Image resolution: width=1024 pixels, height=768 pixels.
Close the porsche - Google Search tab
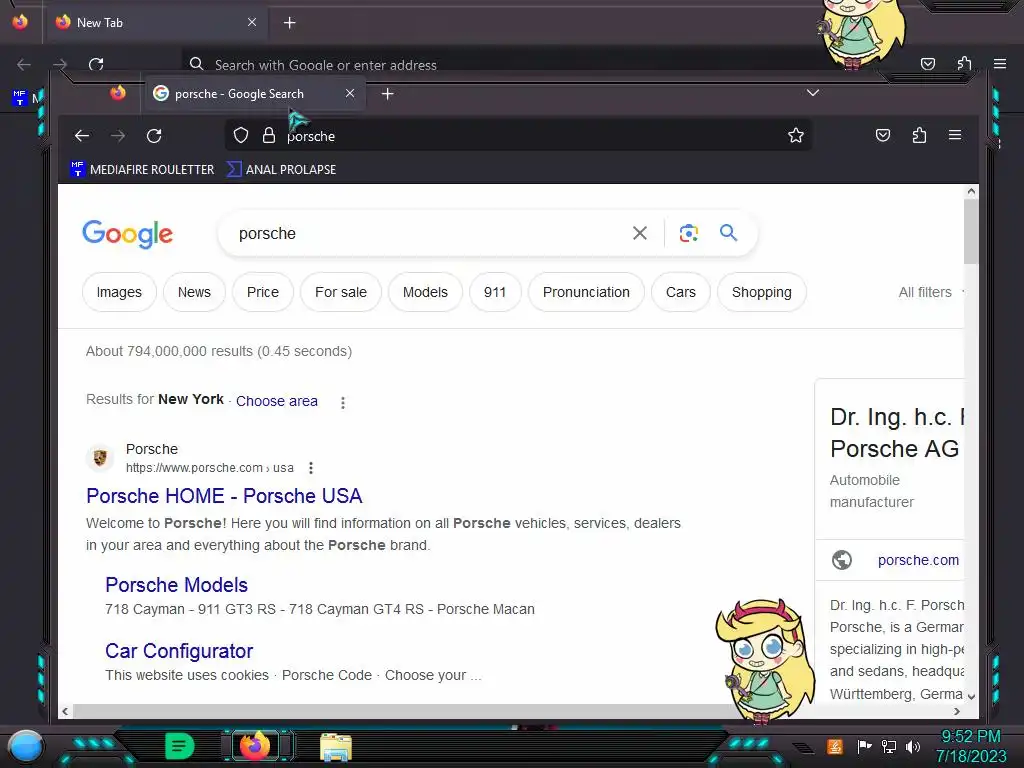point(350,93)
